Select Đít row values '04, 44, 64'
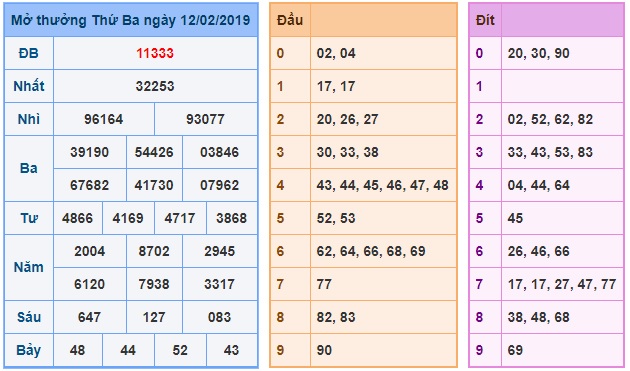The width and height of the screenshot is (630, 371). click(x=538, y=185)
